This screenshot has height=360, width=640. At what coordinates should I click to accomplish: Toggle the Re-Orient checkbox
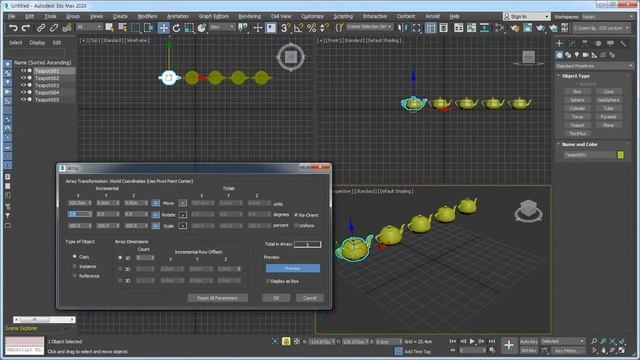click(x=296, y=215)
